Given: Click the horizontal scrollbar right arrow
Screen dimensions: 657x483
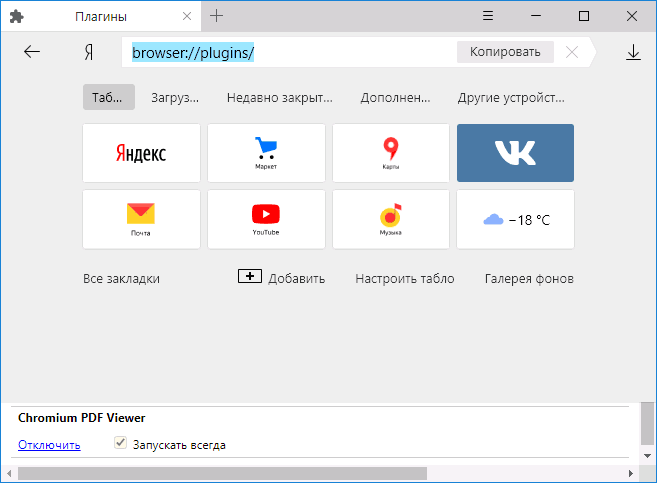Looking at the screenshot, I should (631, 474).
